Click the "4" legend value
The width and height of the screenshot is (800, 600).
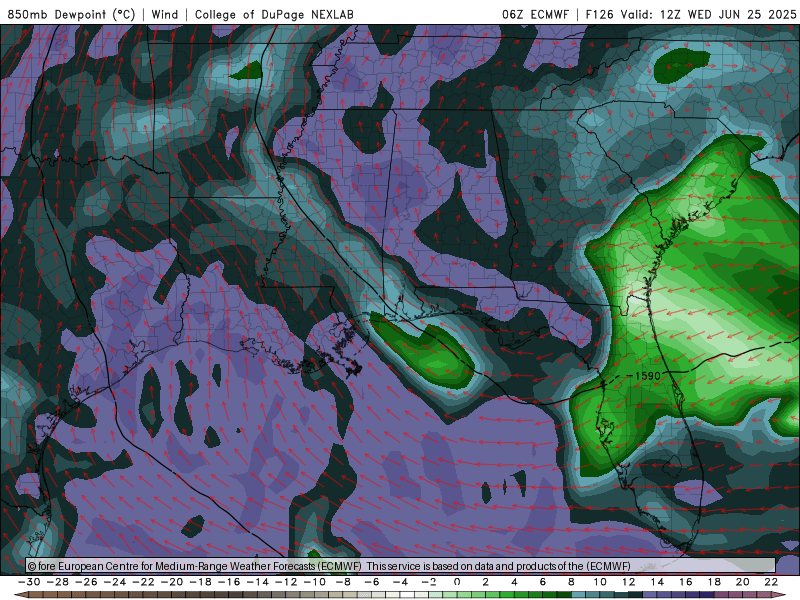pyautogui.click(x=514, y=582)
